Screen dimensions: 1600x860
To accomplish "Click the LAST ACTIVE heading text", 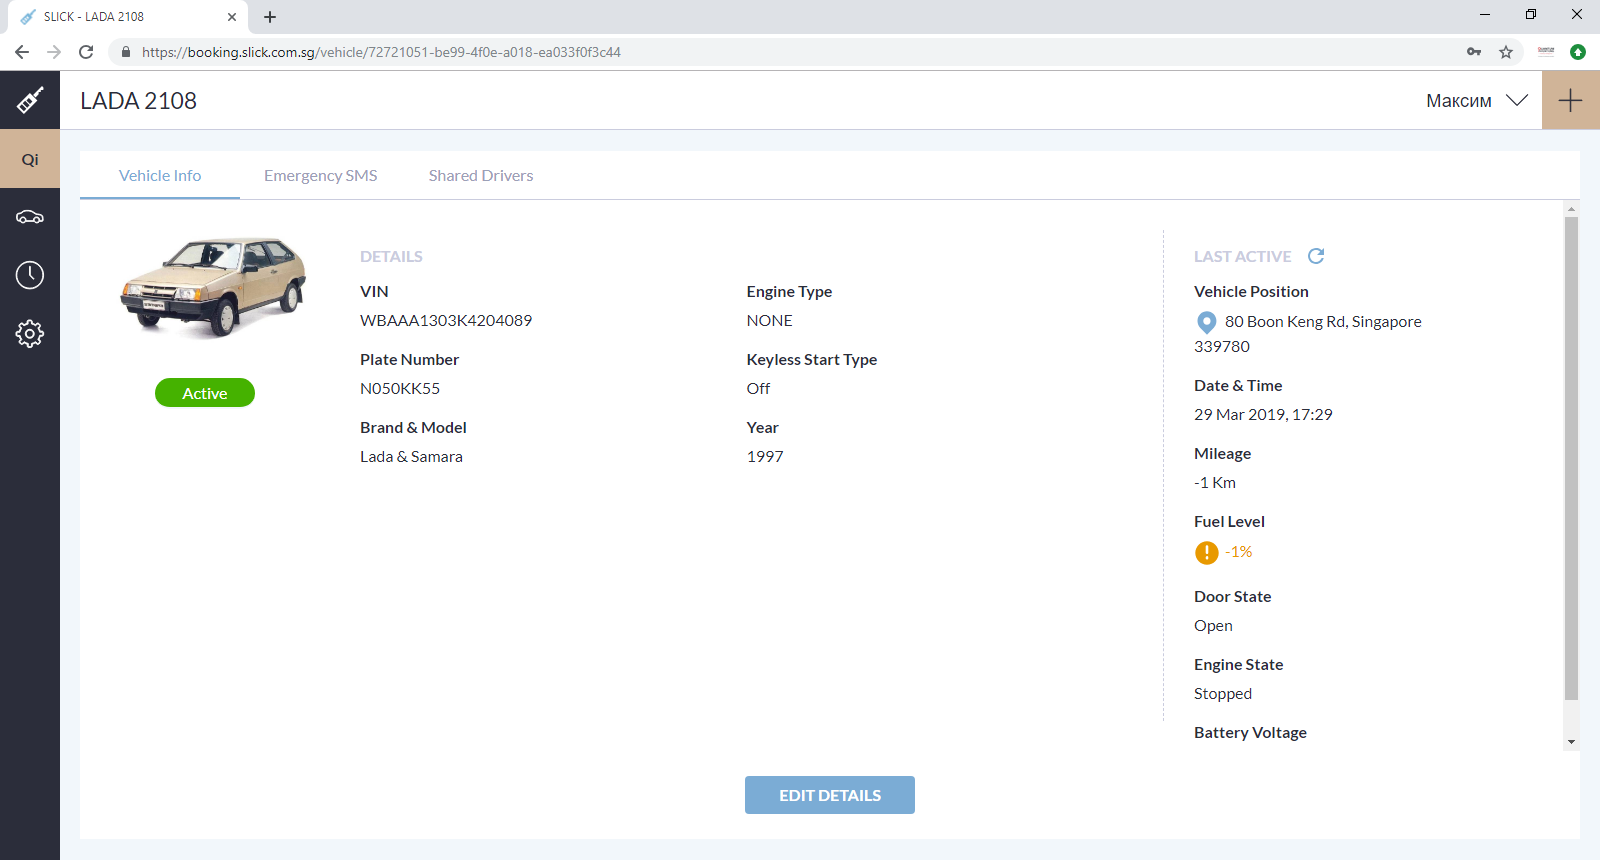I will [1243, 256].
